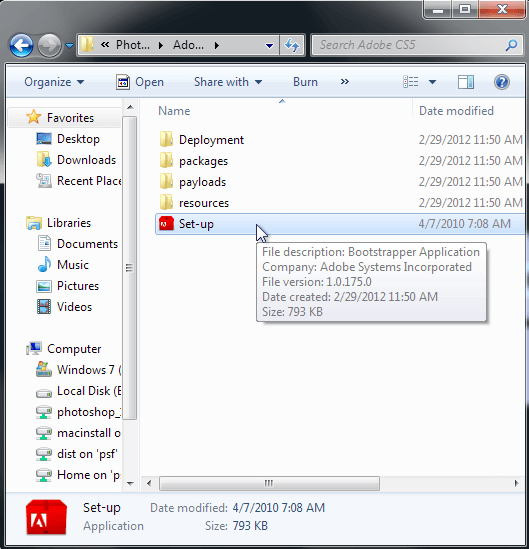
Task: Sort by the Name column header
Action: coord(174,111)
